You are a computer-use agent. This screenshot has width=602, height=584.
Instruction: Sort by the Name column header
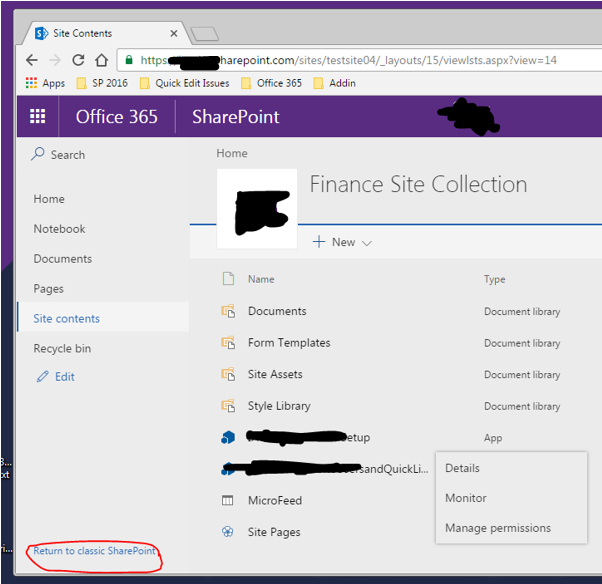click(x=261, y=279)
